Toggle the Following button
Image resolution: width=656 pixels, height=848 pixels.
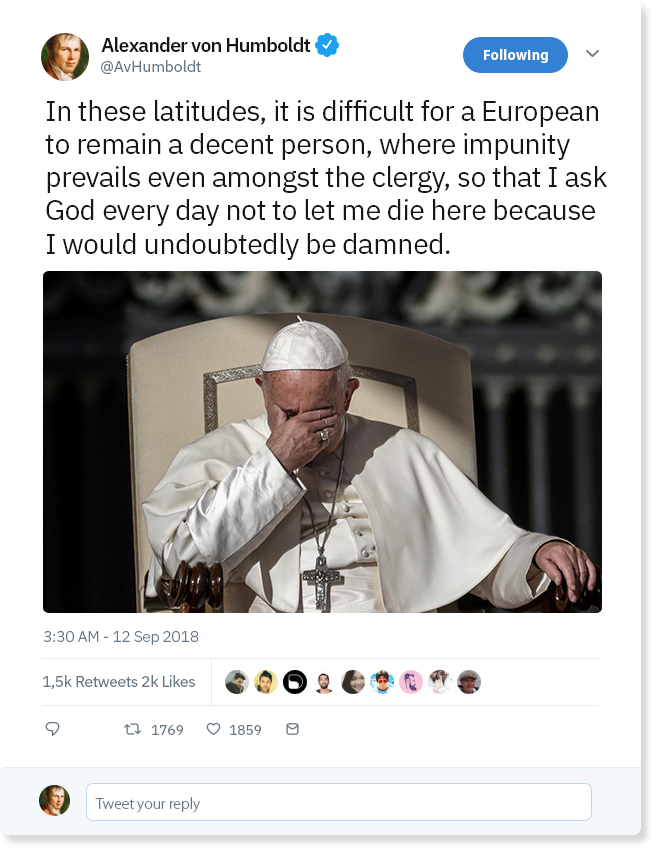[515, 55]
